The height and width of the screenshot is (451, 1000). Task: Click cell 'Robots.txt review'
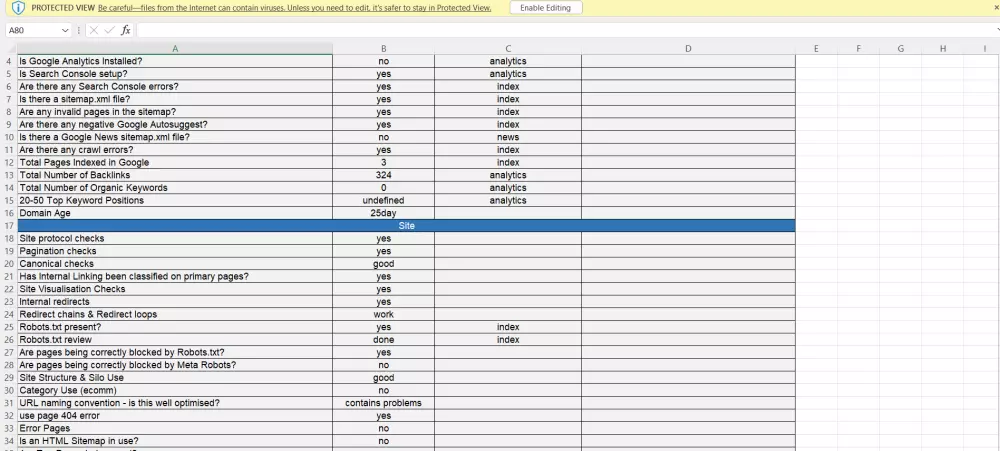[175, 340]
